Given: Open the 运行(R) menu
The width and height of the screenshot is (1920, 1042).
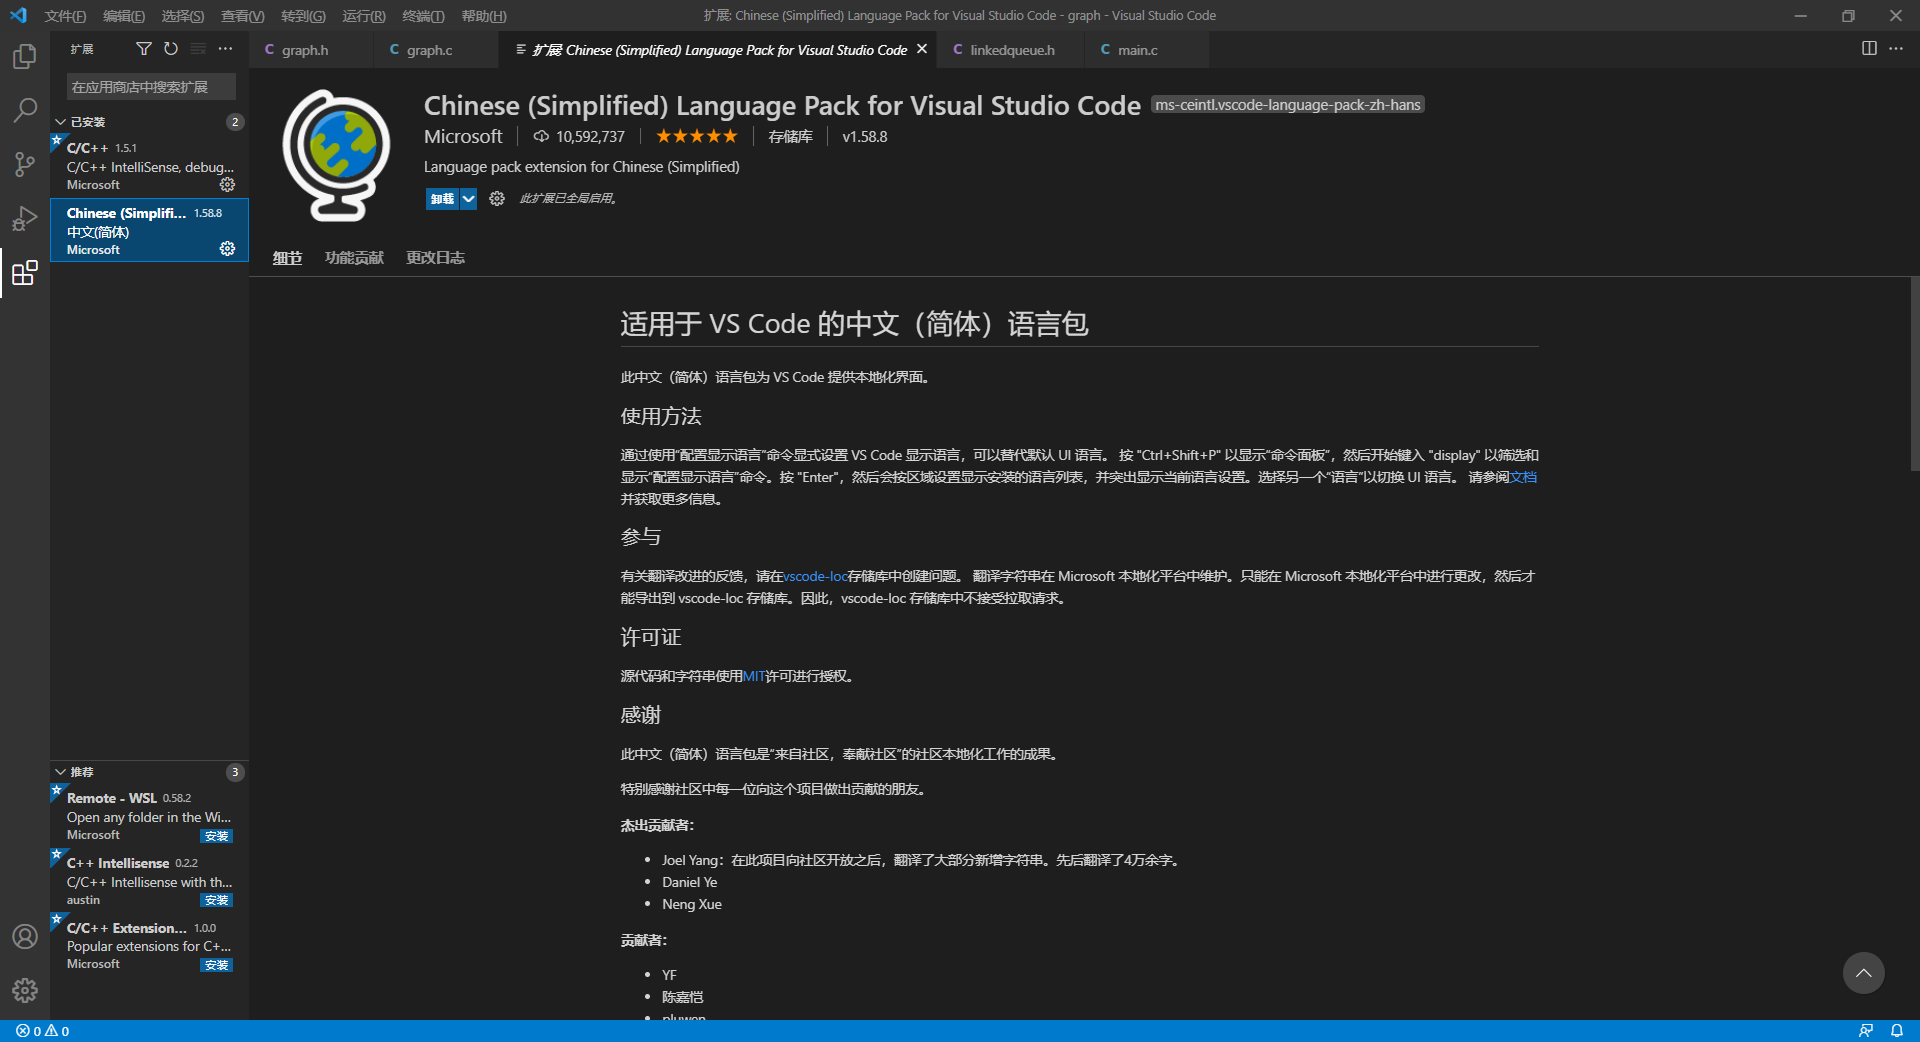Looking at the screenshot, I should (x=364, y=16).
